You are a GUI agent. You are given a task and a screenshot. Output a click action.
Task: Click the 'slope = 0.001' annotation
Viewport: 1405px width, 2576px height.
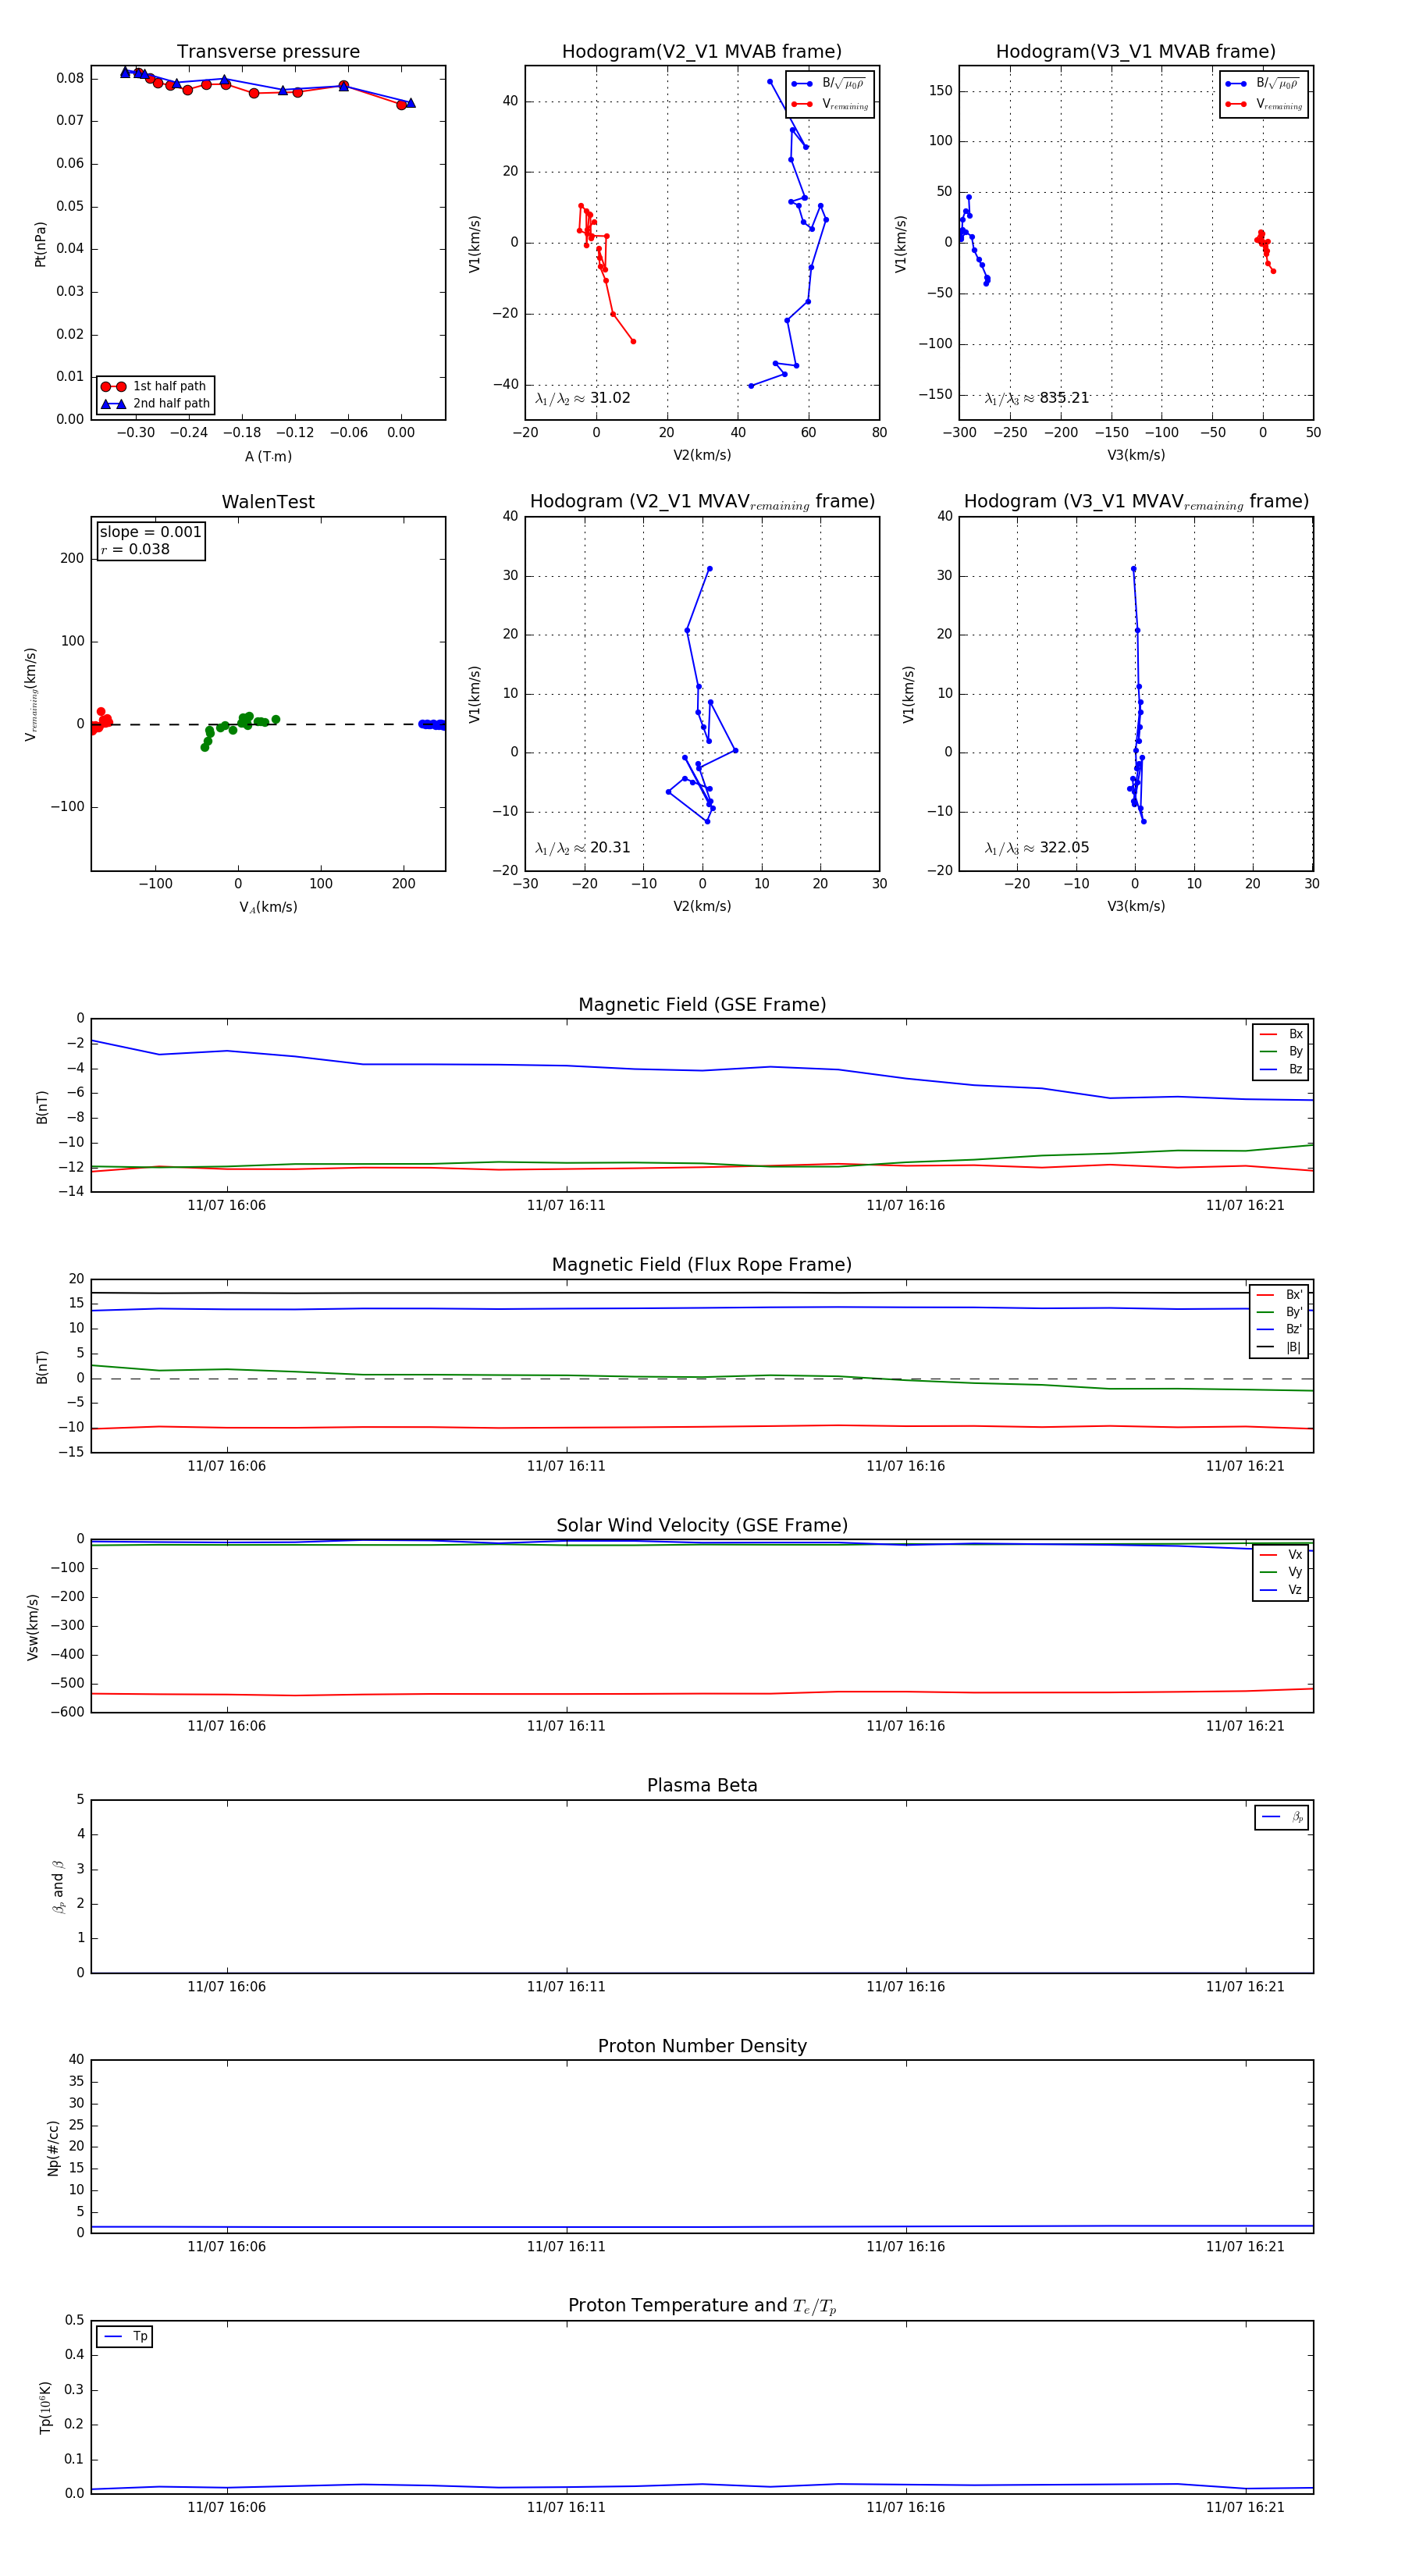click(x=150, y=532)
